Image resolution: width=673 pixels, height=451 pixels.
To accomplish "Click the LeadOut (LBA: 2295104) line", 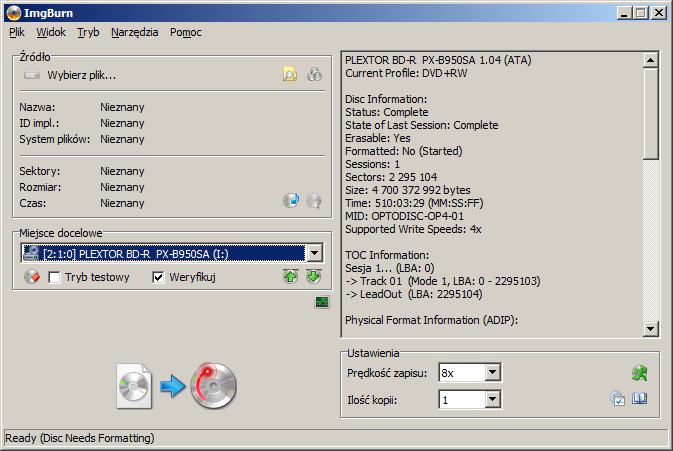I will point(414,294).
